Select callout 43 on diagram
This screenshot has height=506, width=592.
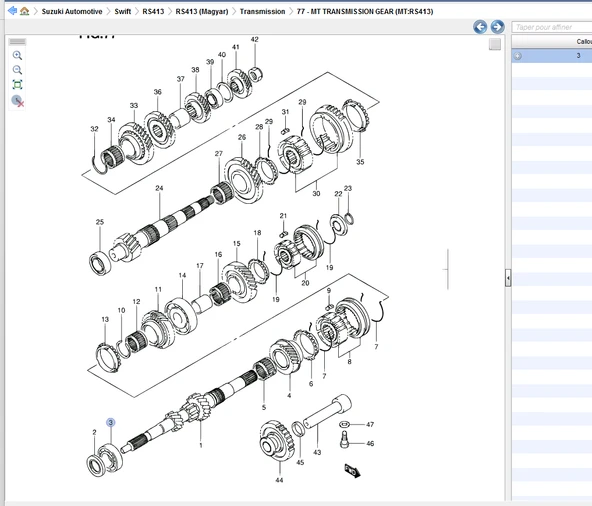point(318,452)
